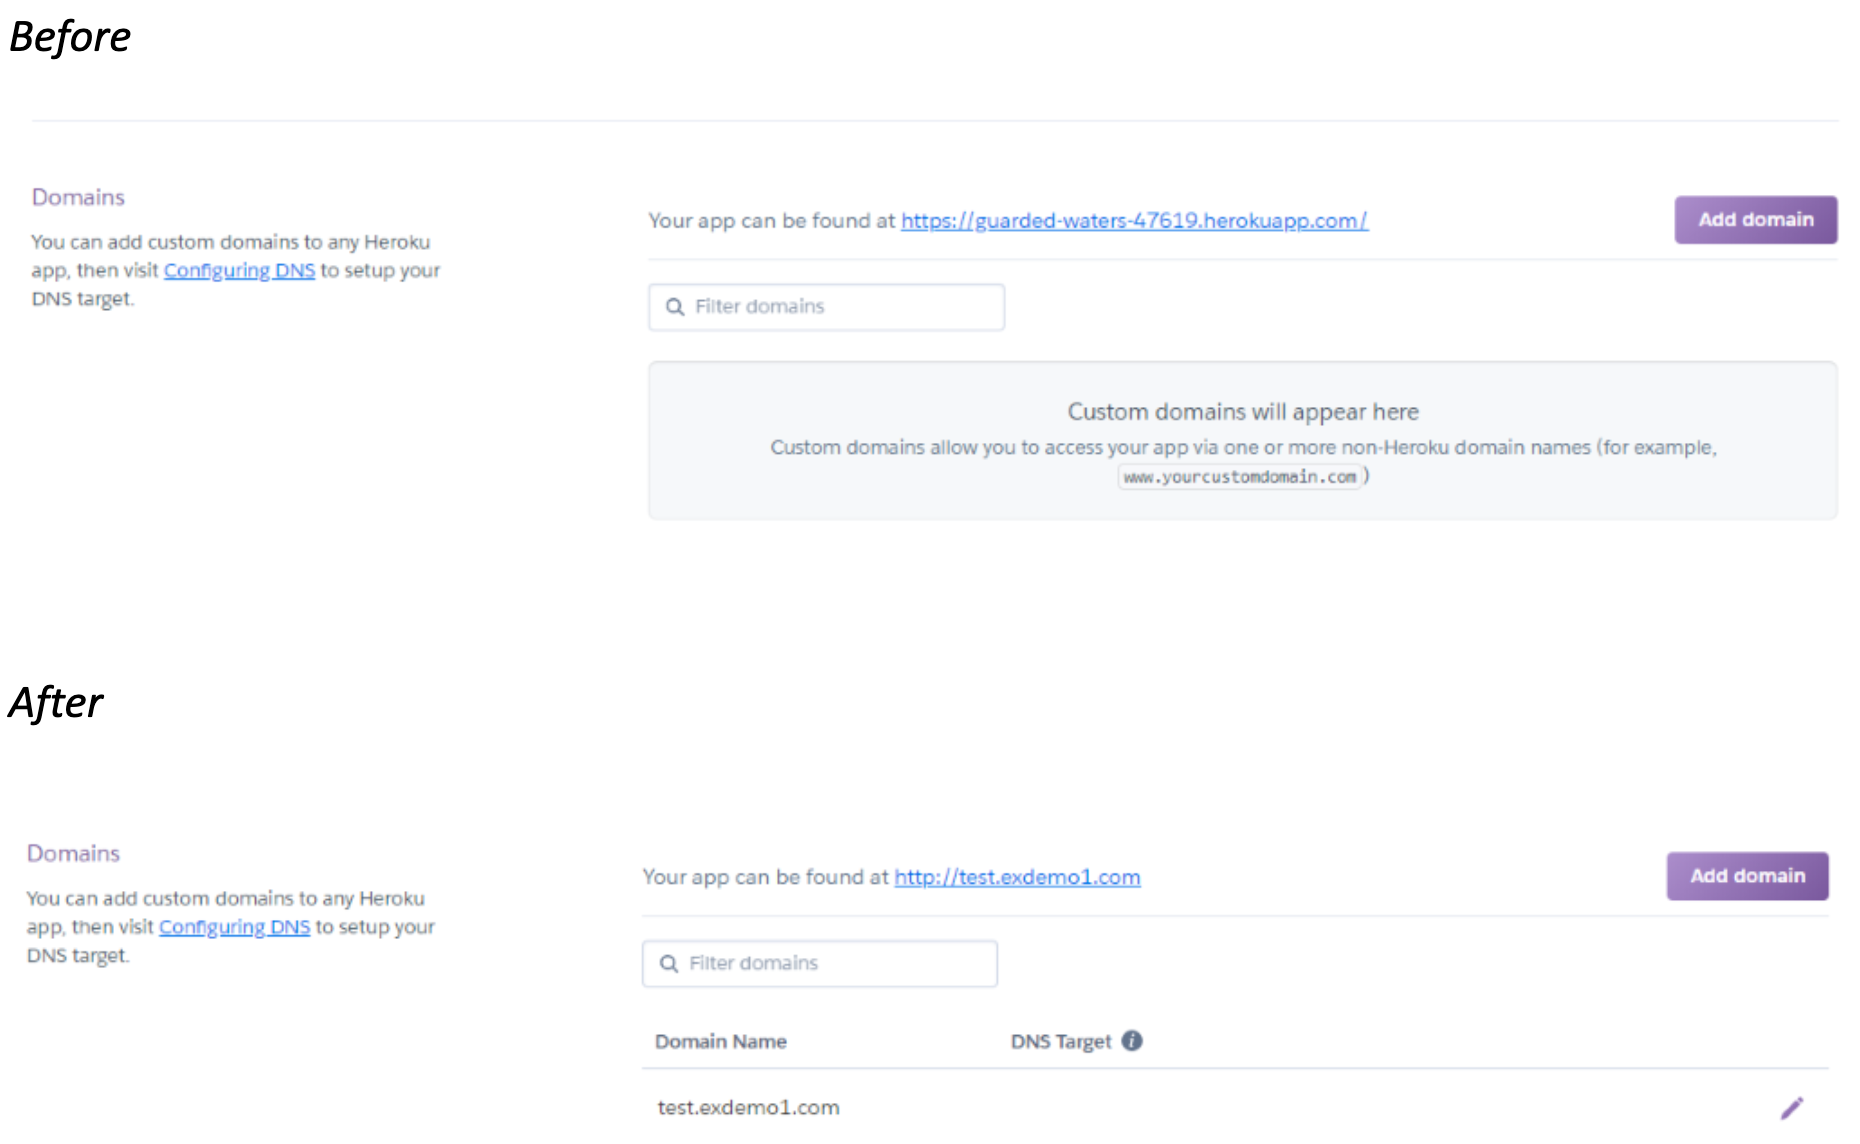Viewport: 1860px width, 1144px height.
Task: Click the search icon in the Before filter field
Action: pyautogui.click(x=675, y=307)
